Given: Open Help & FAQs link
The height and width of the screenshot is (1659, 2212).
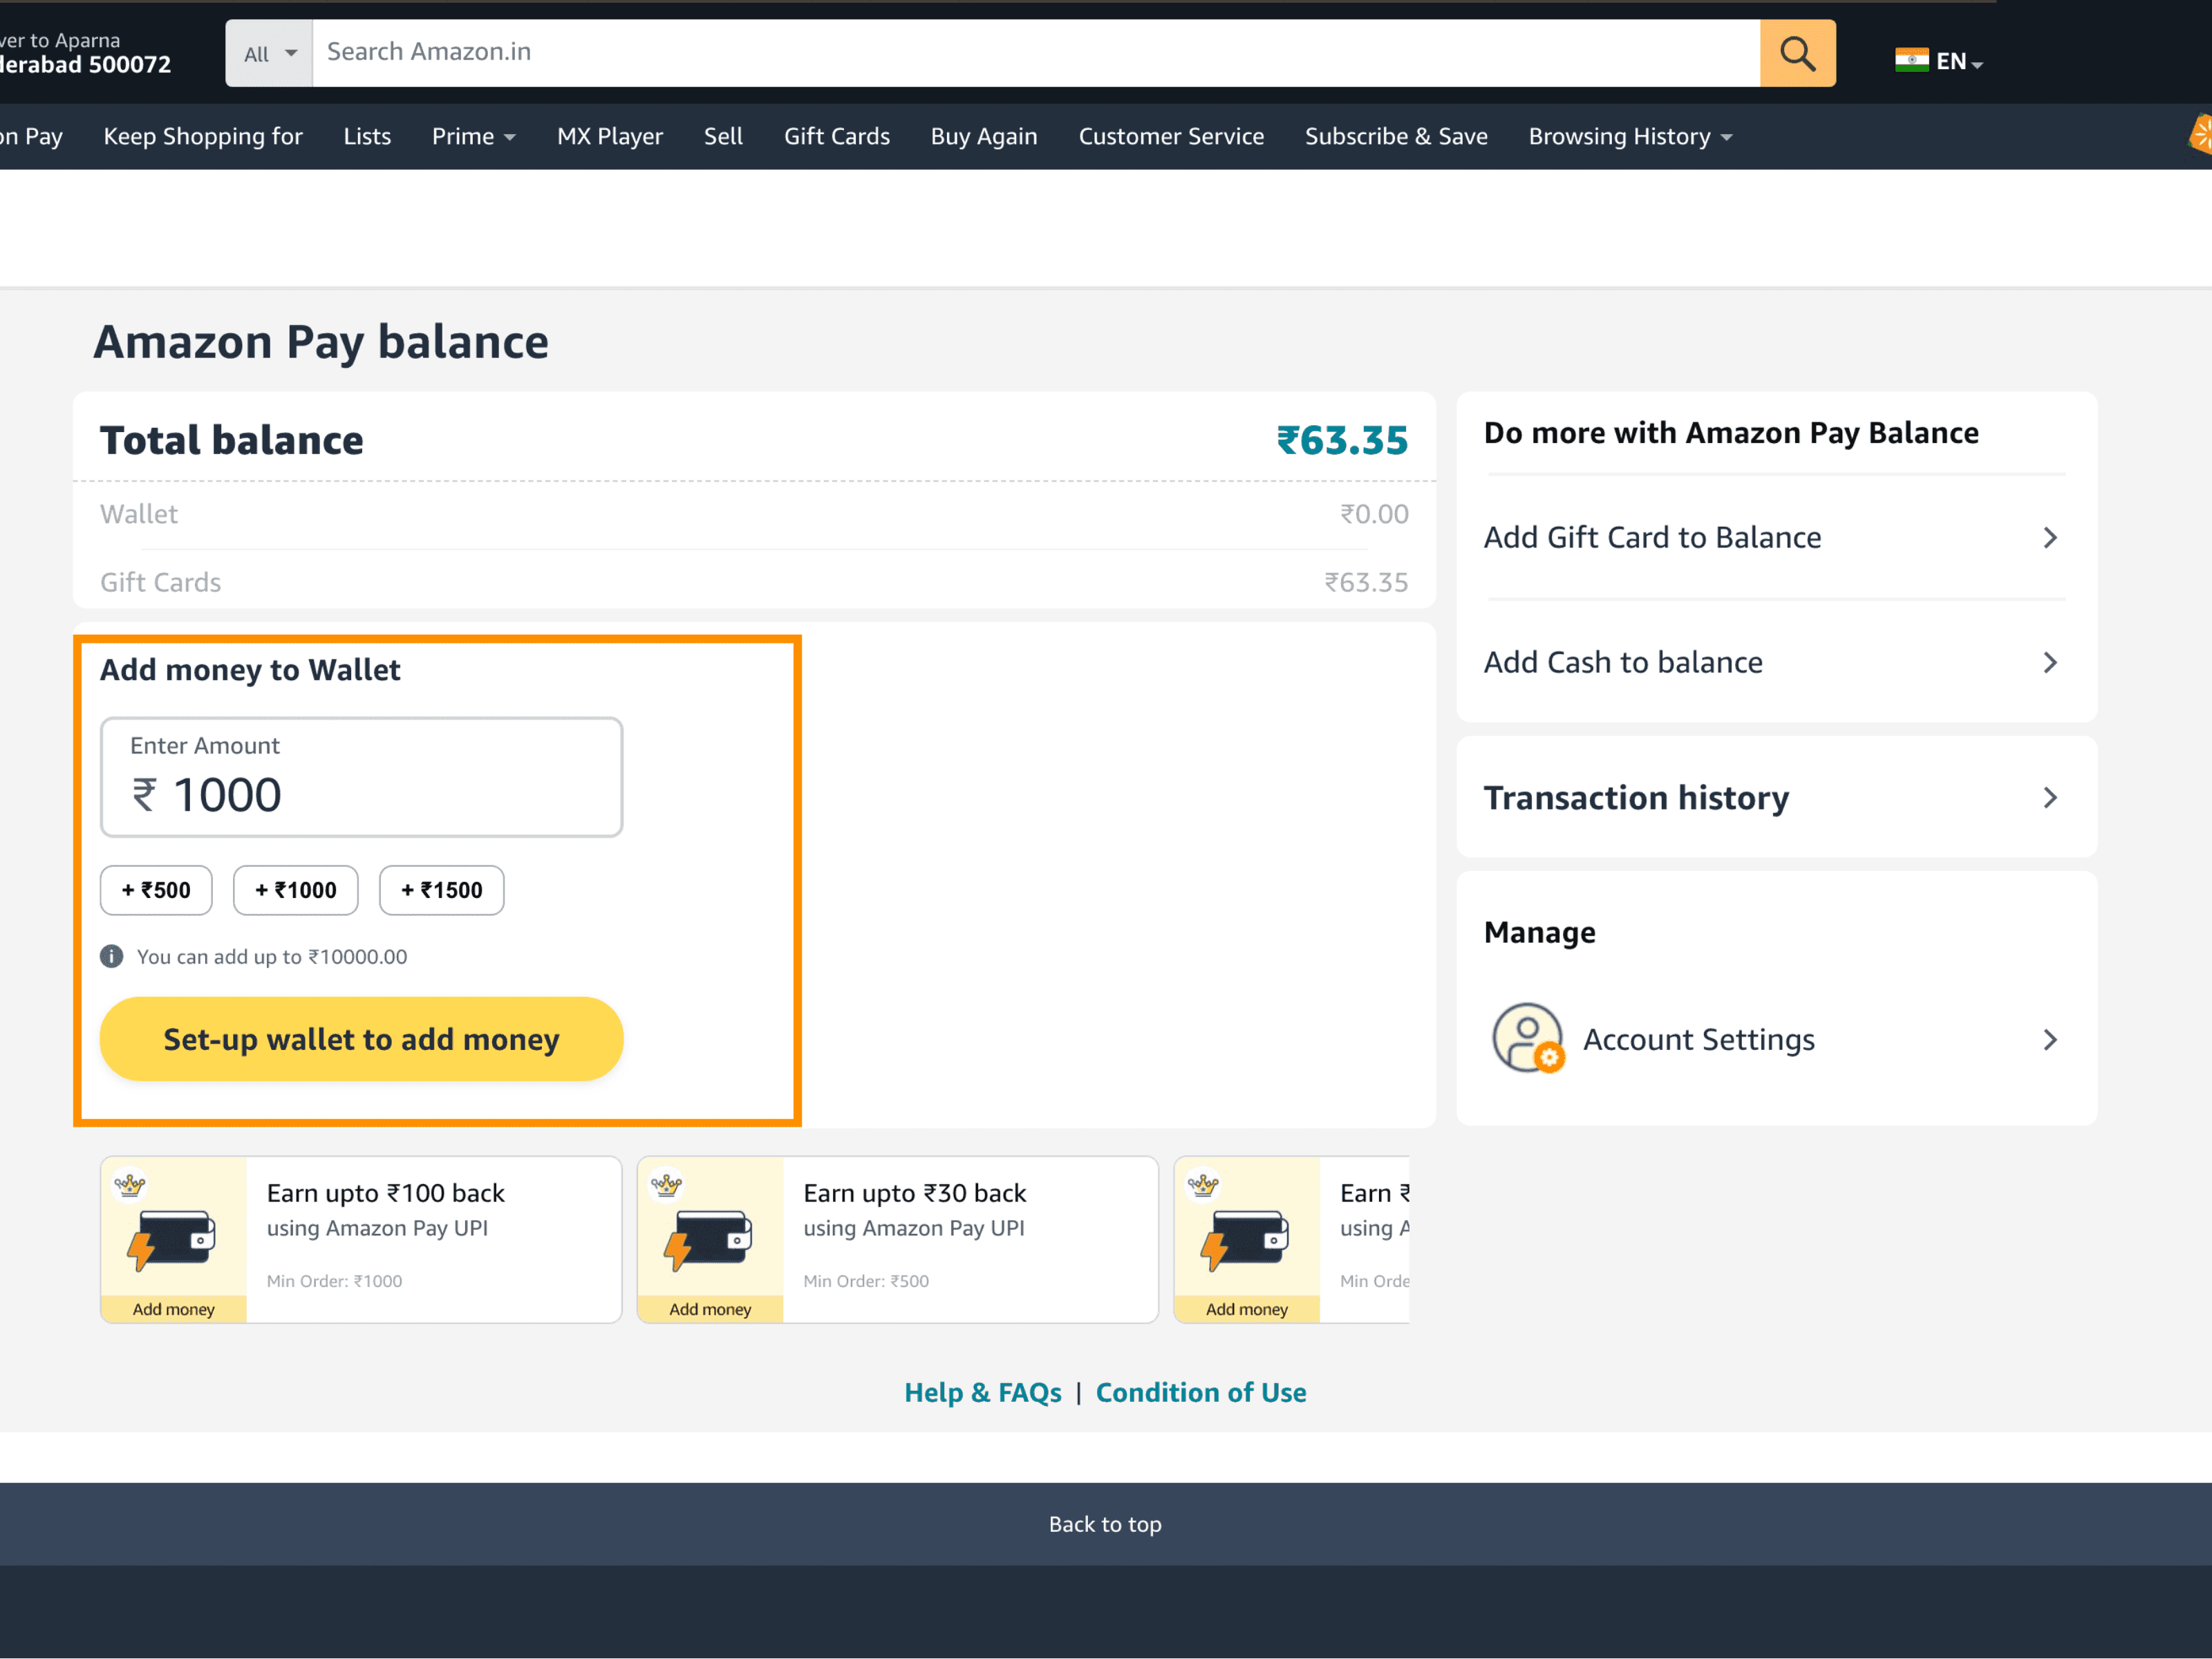Looking at the screenshot, I should tap(983, 1392).
